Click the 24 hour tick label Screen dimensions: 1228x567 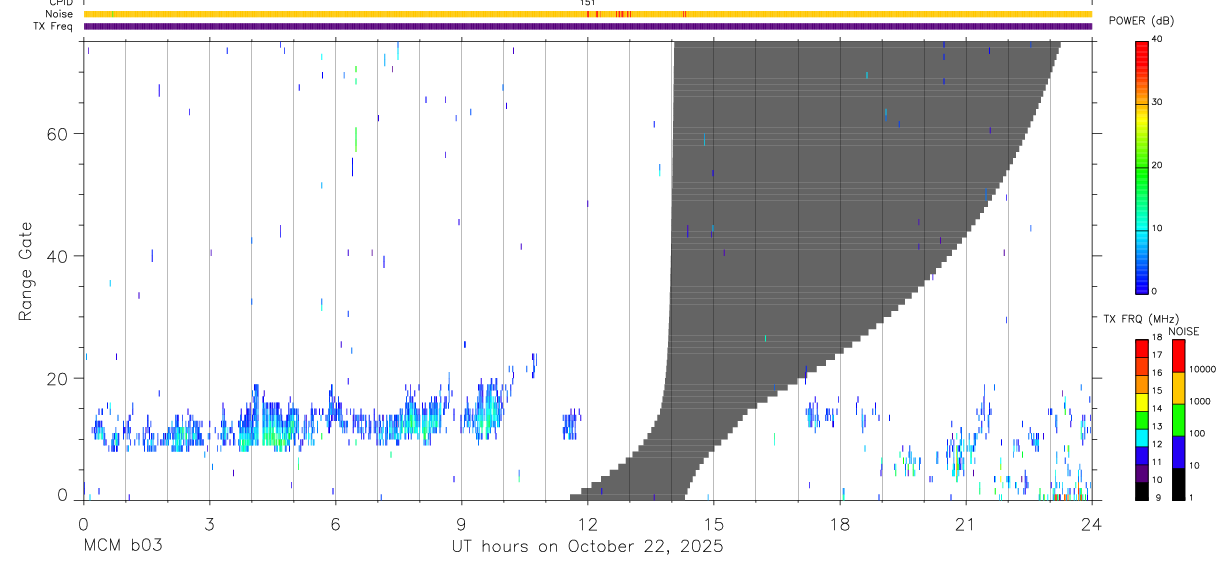point(1091,523)
